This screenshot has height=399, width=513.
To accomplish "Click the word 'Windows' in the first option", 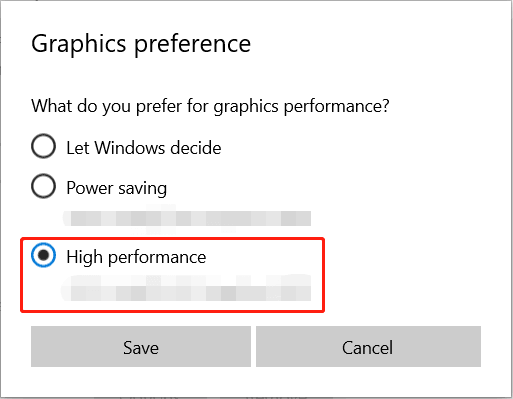I will [x=129, y=148].
